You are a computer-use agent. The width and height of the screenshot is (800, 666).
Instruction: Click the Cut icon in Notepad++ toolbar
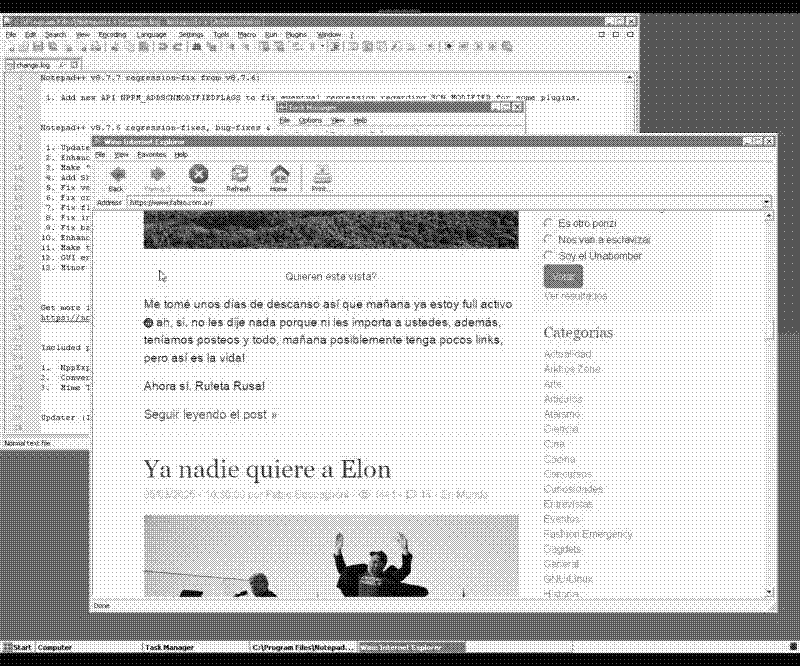(115, 47)
